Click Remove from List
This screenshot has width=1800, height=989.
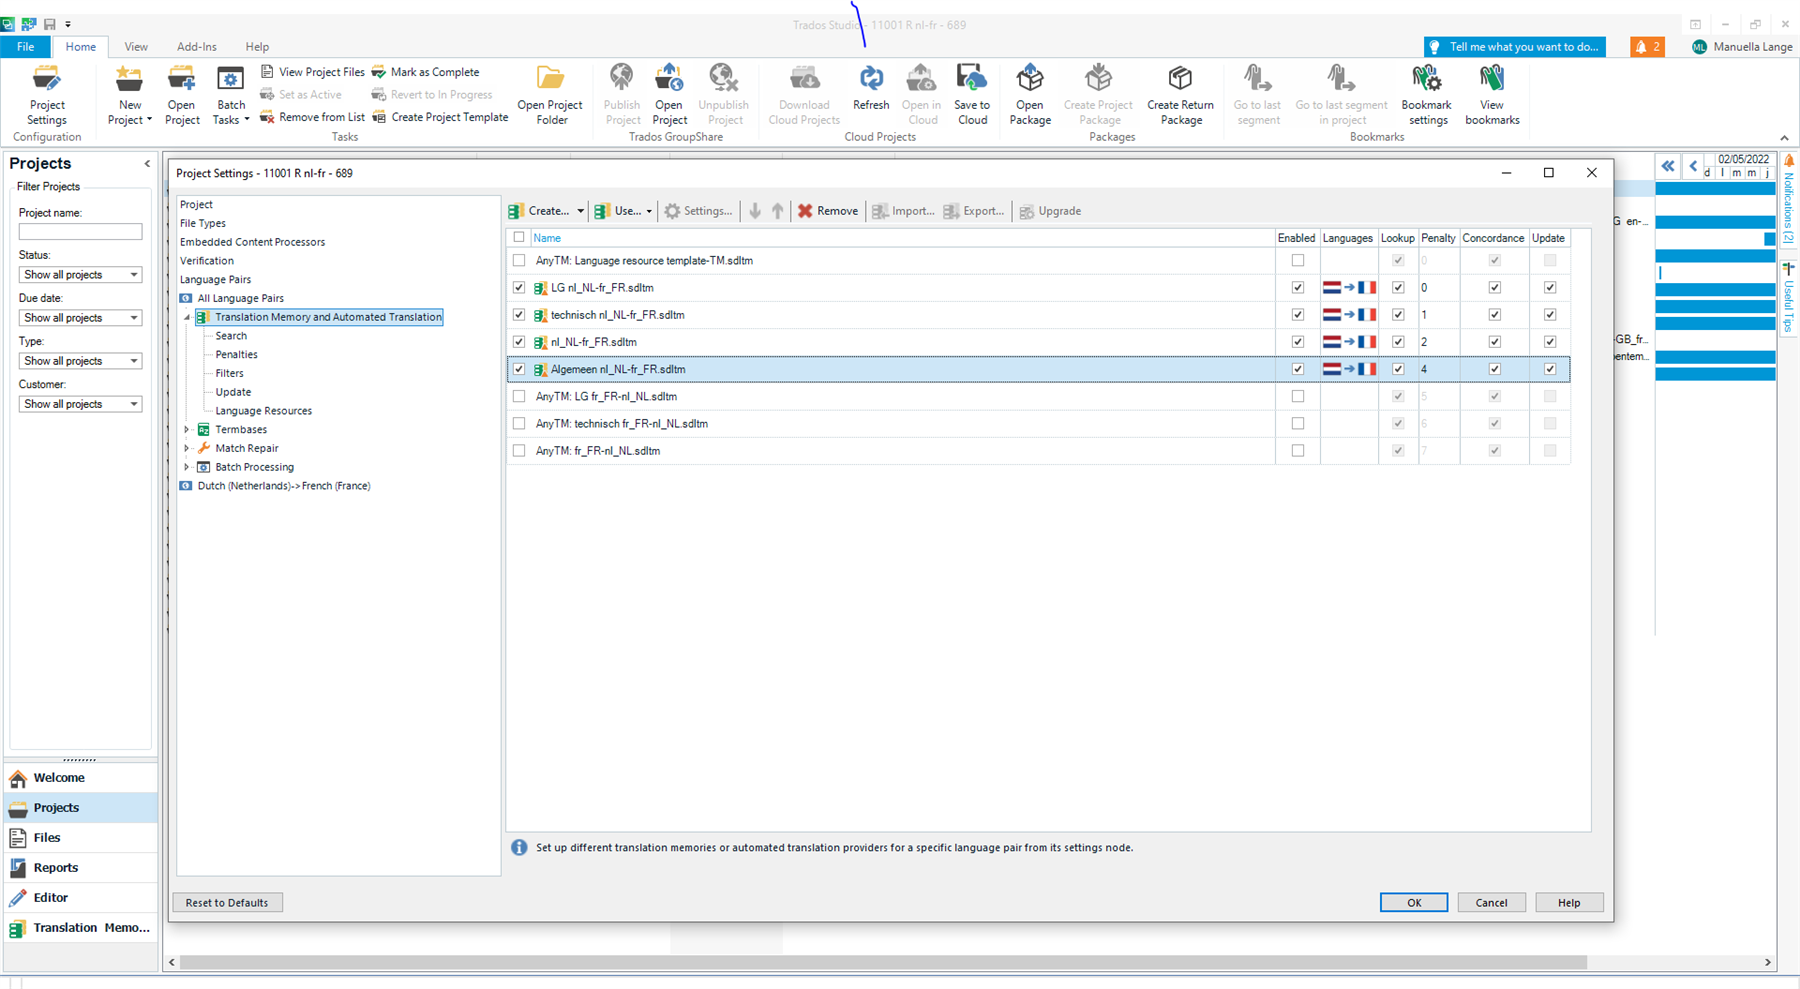pyautogui.click(x=313, y=117)
